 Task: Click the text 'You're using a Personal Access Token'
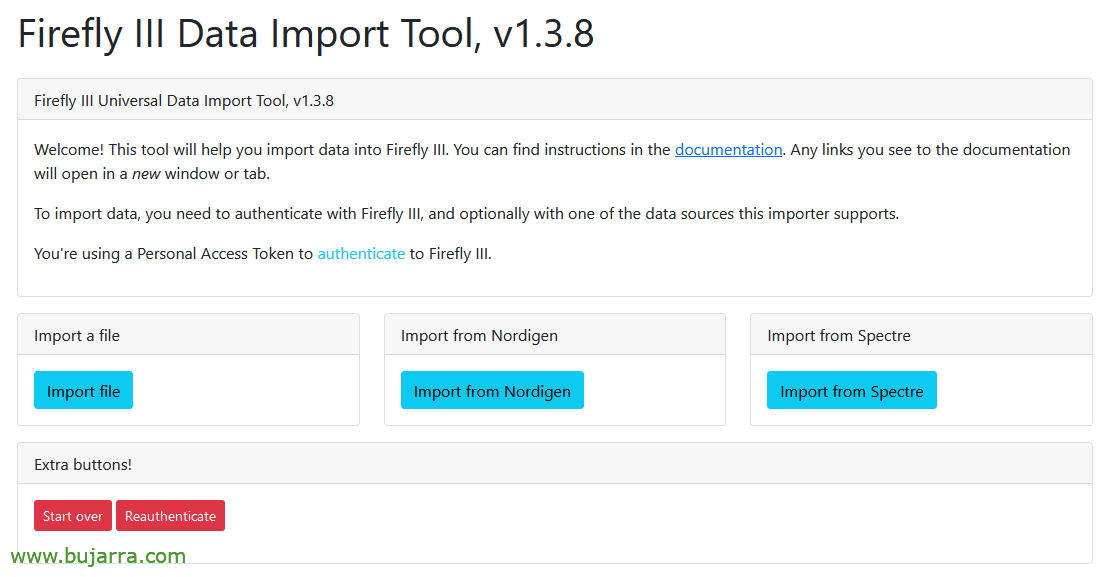click(164, 254)
